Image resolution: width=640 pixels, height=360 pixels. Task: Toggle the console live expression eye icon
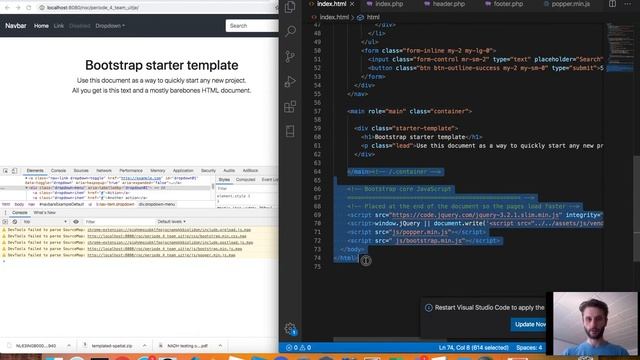coord(76,222)
